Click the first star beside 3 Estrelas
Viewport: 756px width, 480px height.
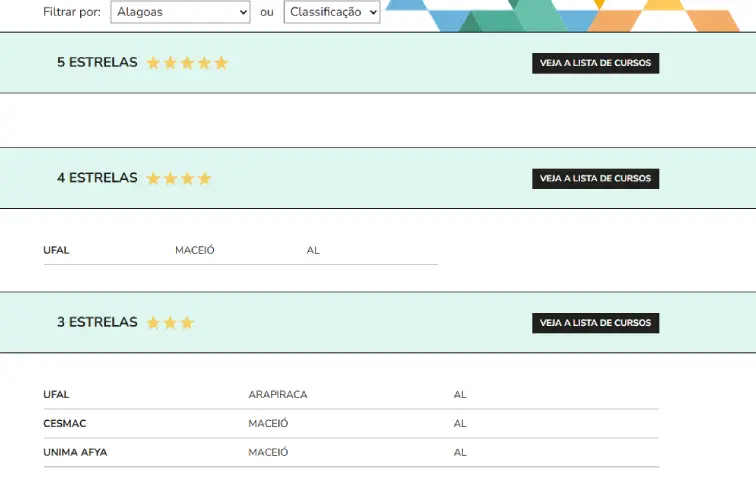point(153,323)
